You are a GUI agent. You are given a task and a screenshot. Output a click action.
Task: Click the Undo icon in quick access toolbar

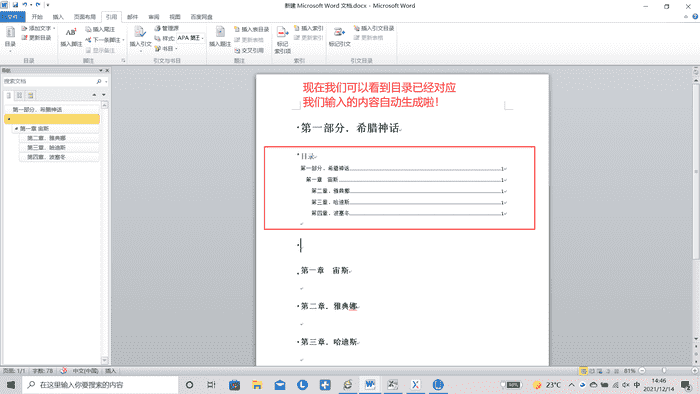[25, 5]
